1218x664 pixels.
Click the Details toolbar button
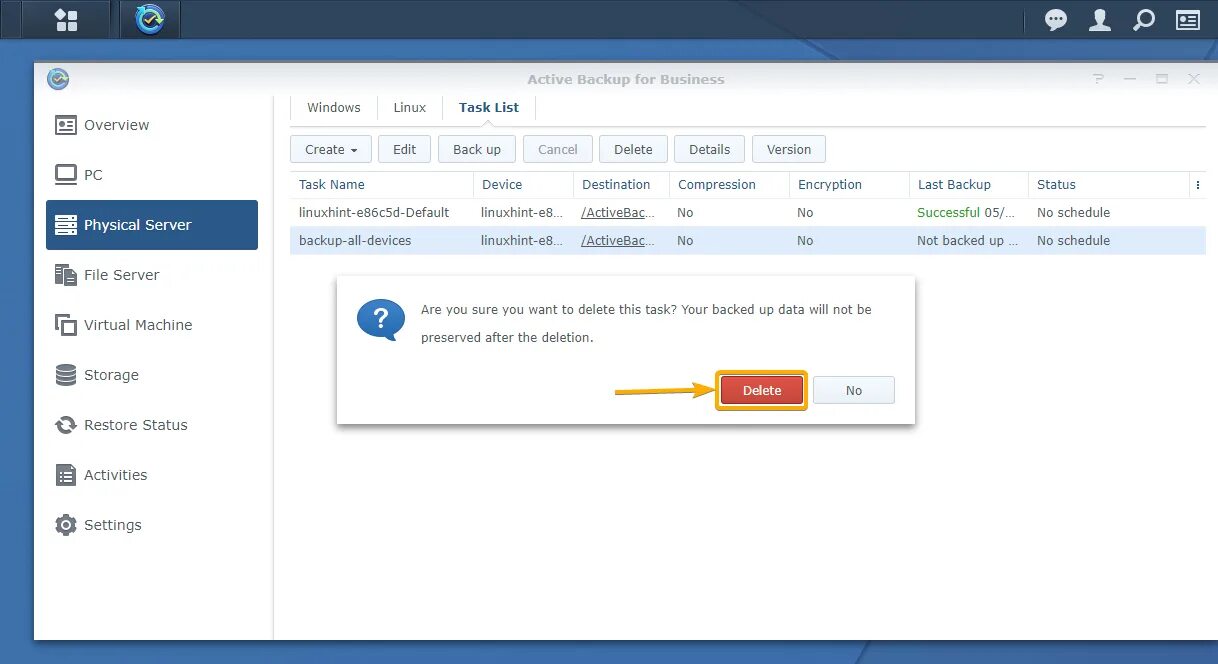710,149
